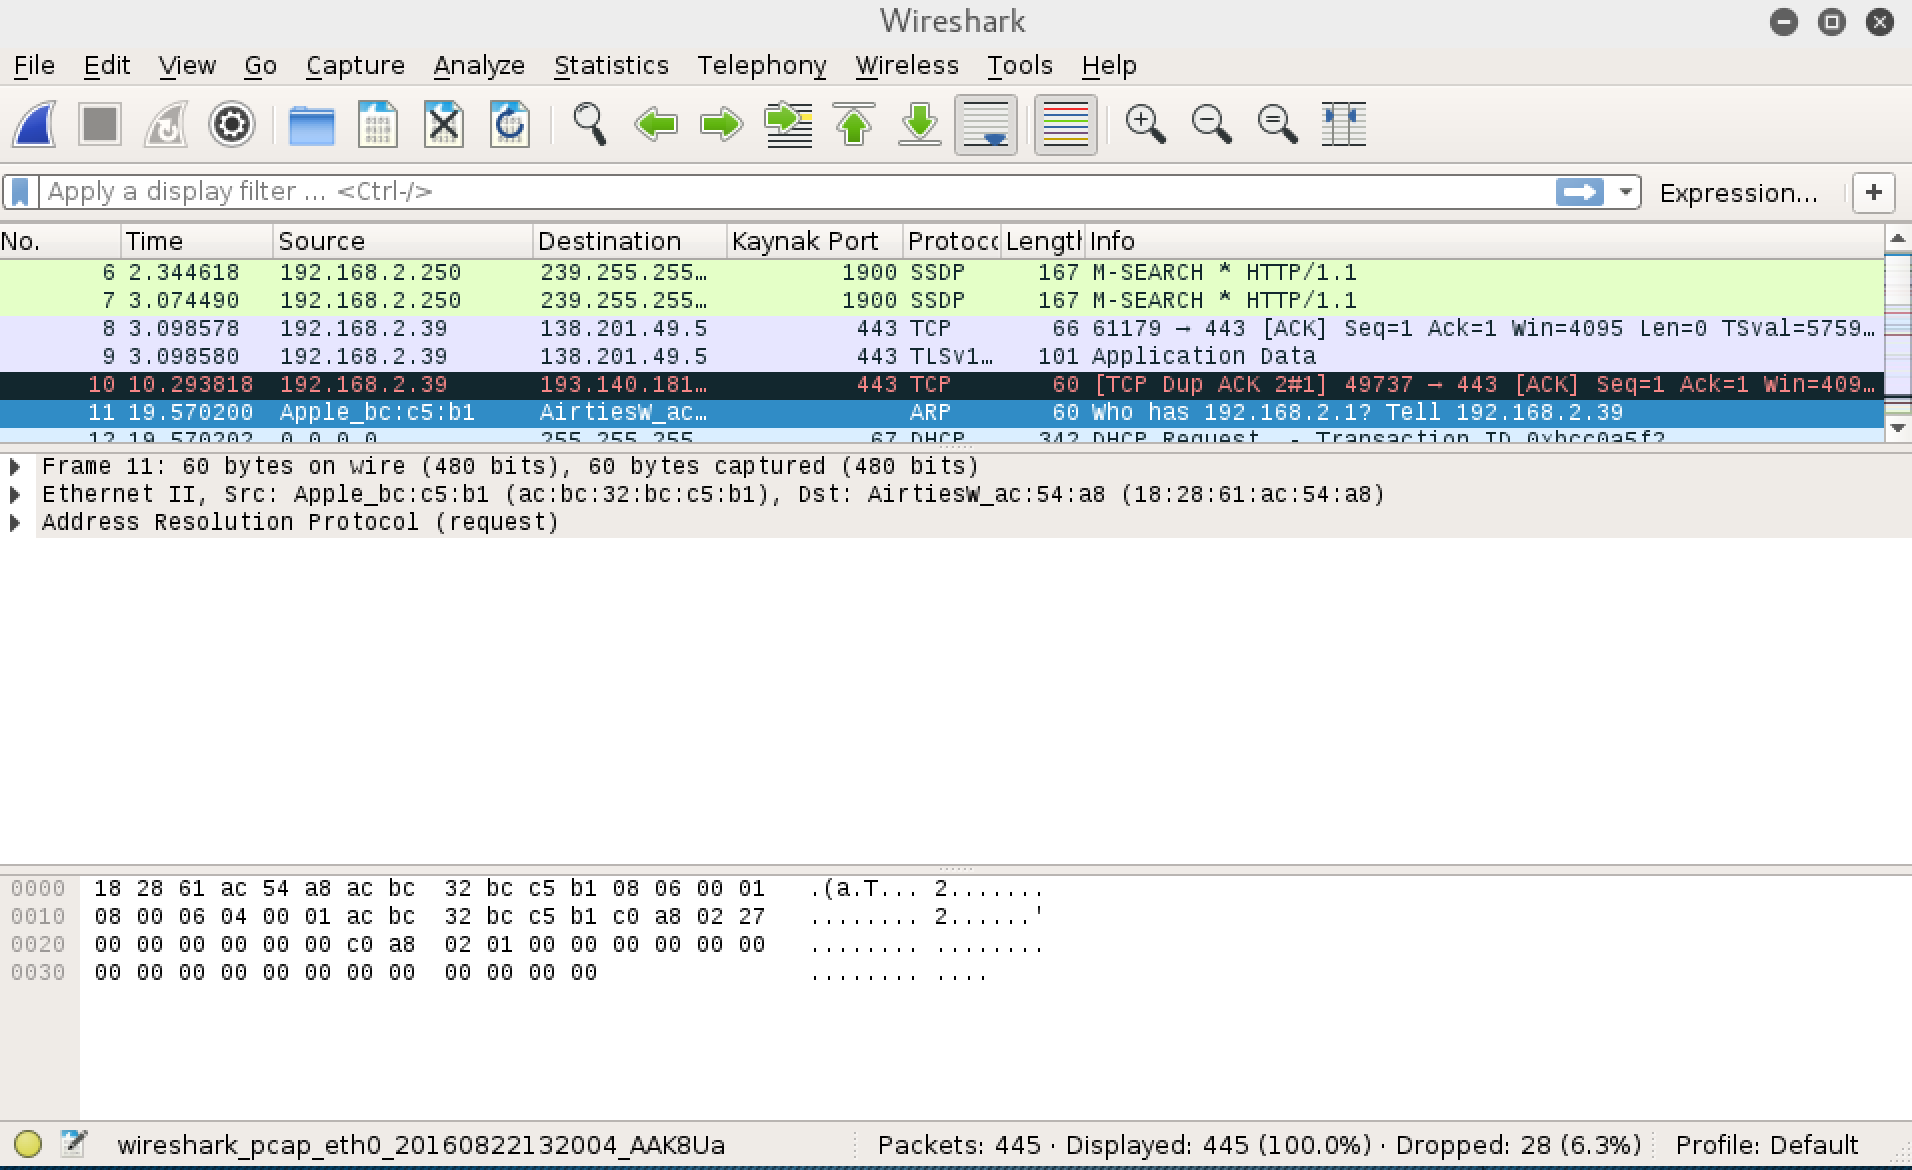Open the File menu

(x=34, y=66)
